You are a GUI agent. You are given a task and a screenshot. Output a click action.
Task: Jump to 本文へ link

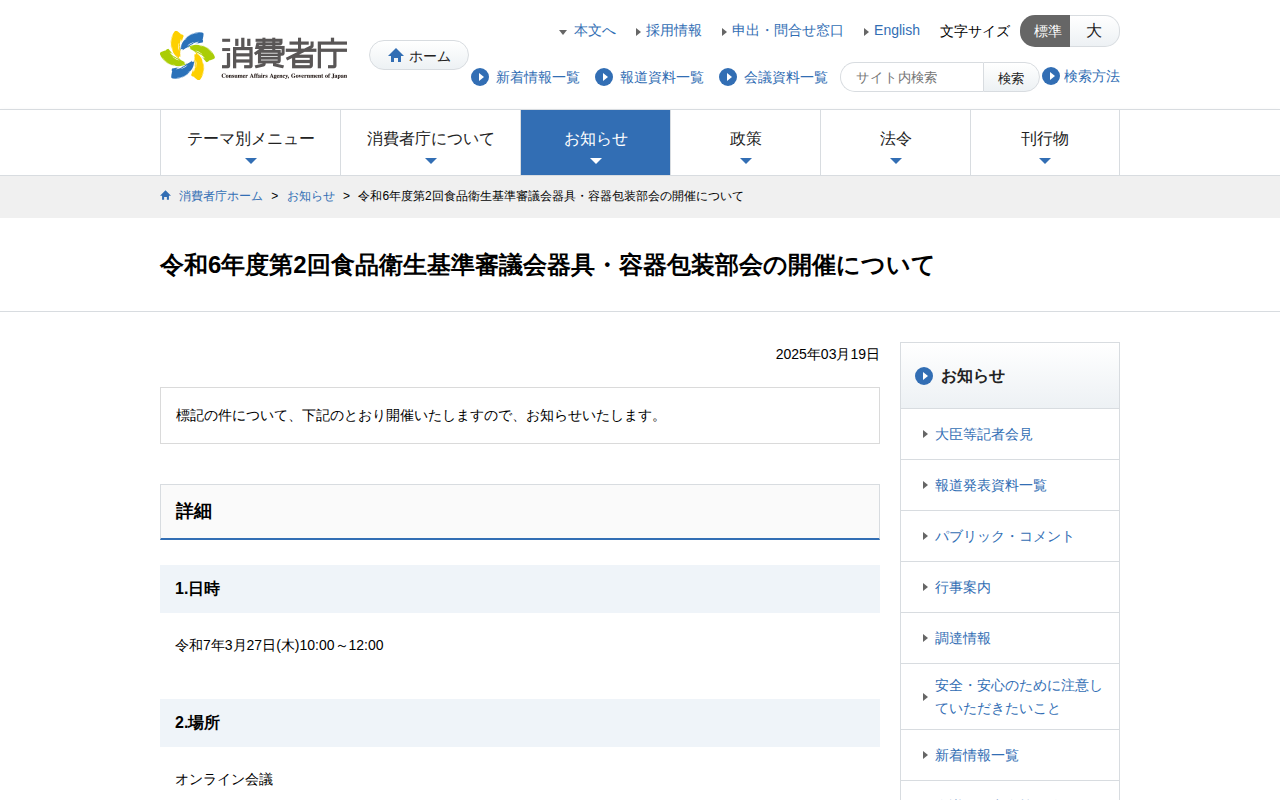595,30
